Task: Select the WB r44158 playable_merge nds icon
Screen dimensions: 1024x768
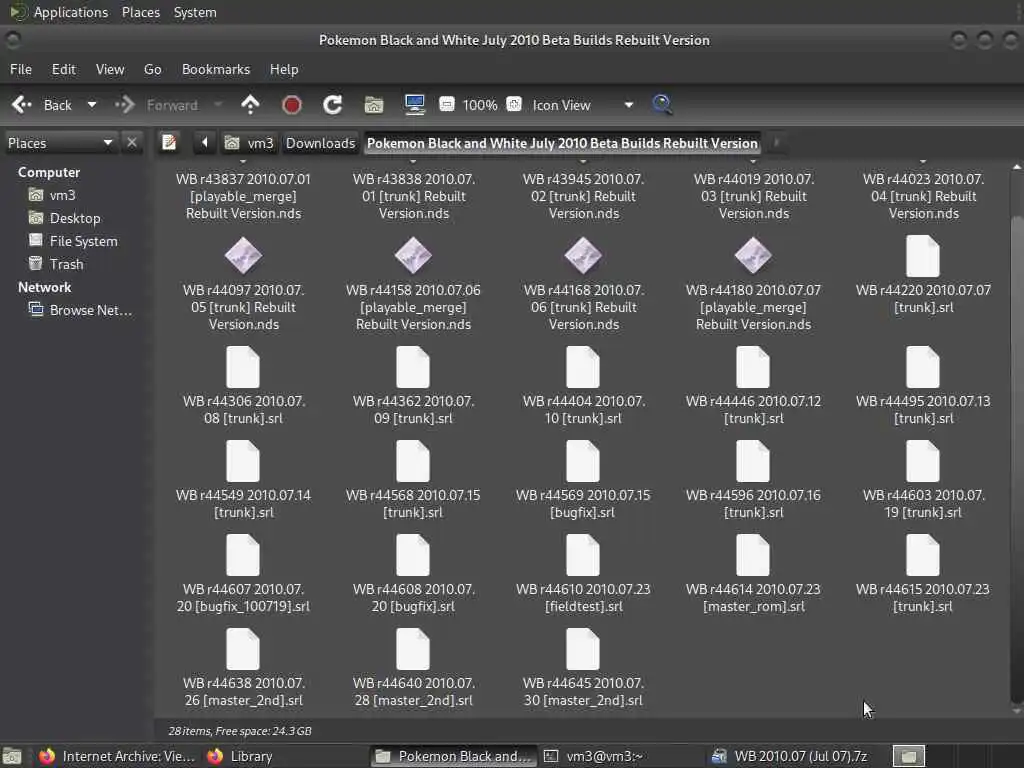Action: (413, 256)
